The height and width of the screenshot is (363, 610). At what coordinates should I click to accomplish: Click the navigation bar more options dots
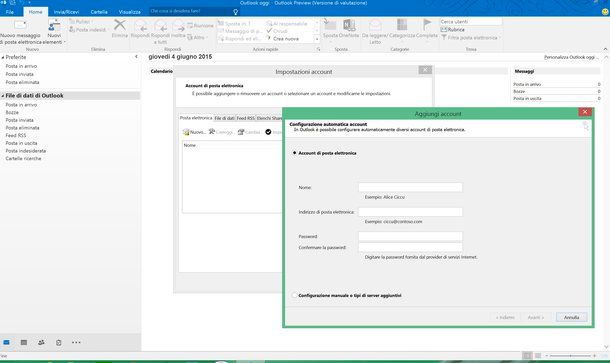[x=76, y=342]
